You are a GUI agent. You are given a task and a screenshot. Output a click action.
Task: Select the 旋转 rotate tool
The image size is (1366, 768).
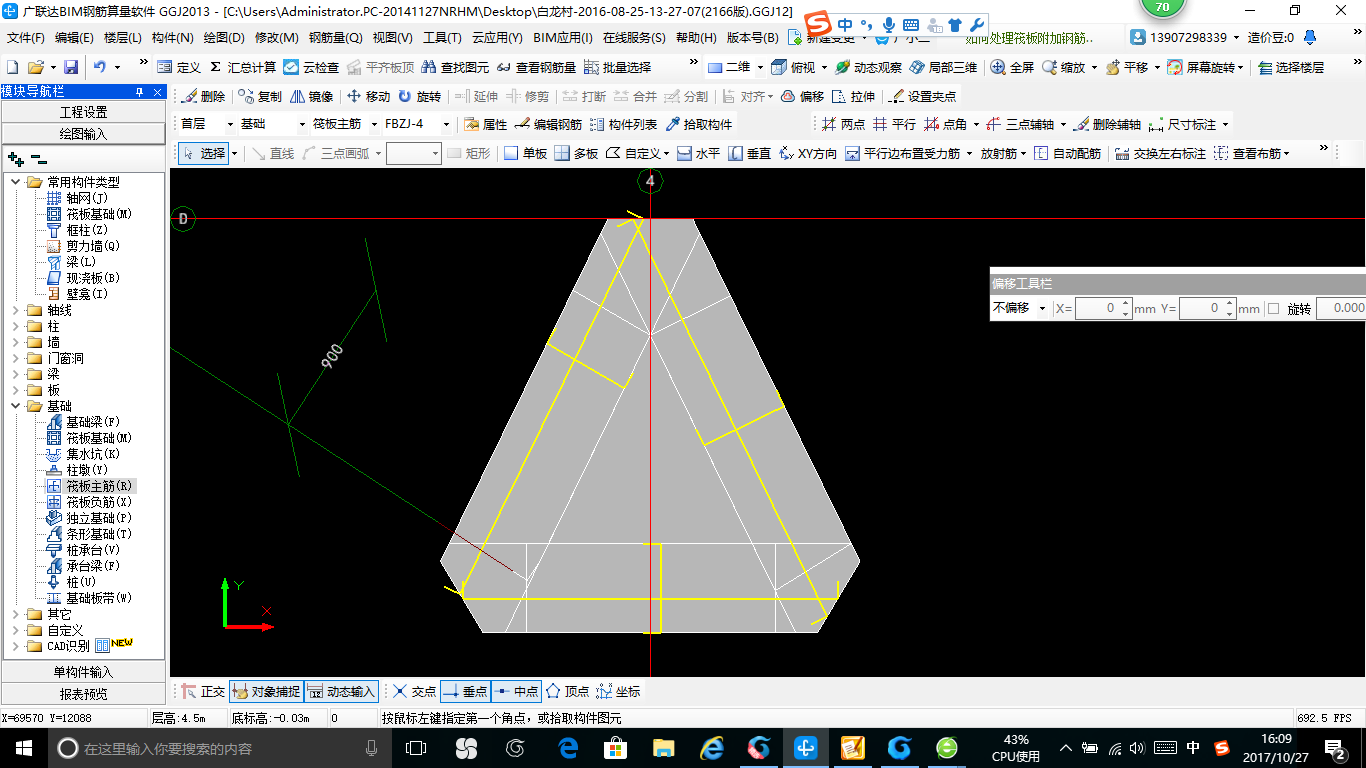419,96
